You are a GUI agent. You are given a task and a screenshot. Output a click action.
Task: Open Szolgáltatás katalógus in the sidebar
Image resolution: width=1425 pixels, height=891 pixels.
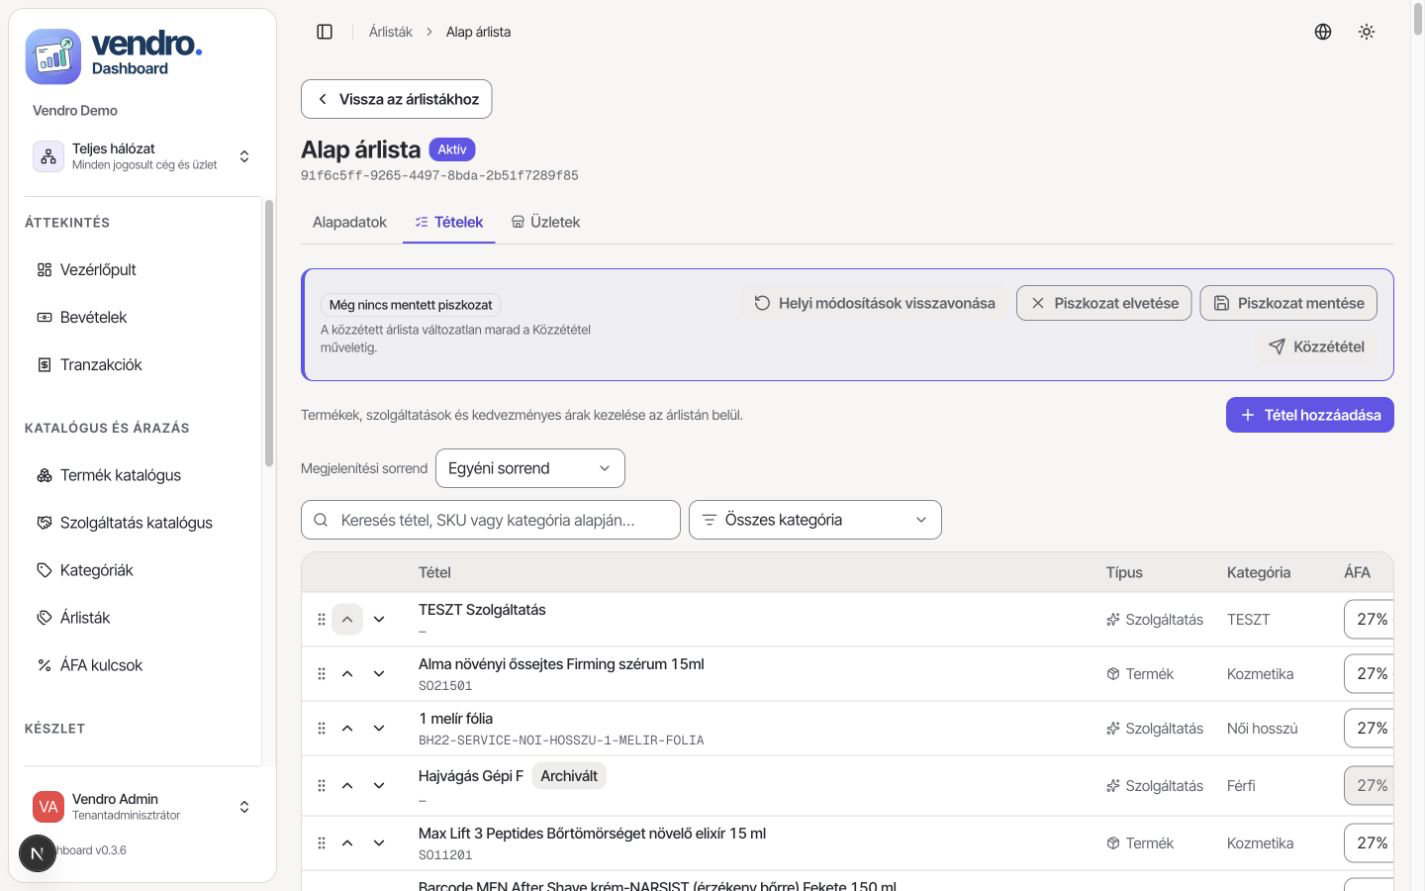[142, 523]
